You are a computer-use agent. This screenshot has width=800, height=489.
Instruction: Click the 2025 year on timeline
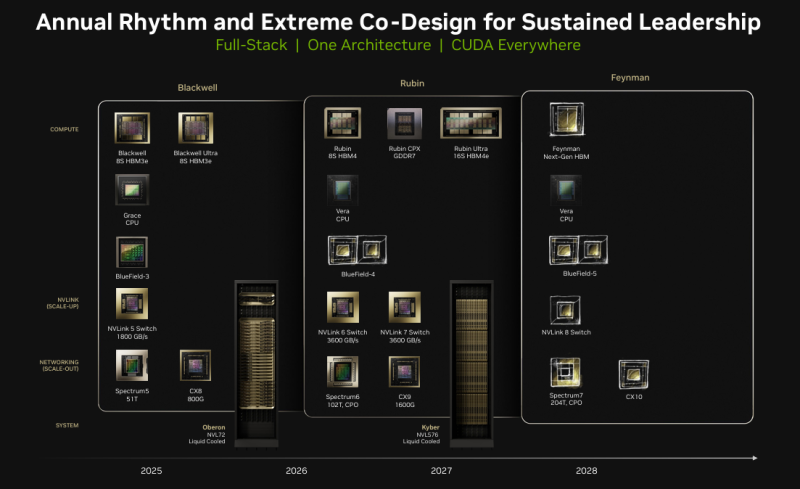tap(152, 471)
